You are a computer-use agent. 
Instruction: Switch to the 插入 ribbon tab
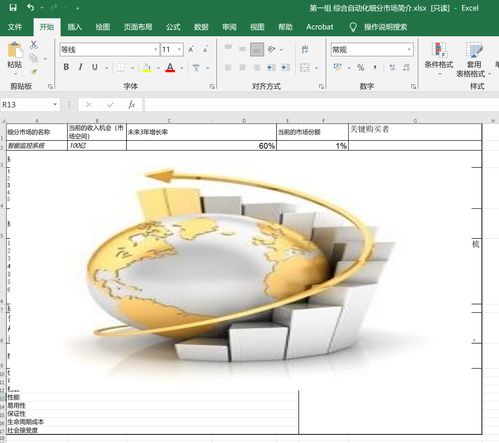tap(75, 27)
